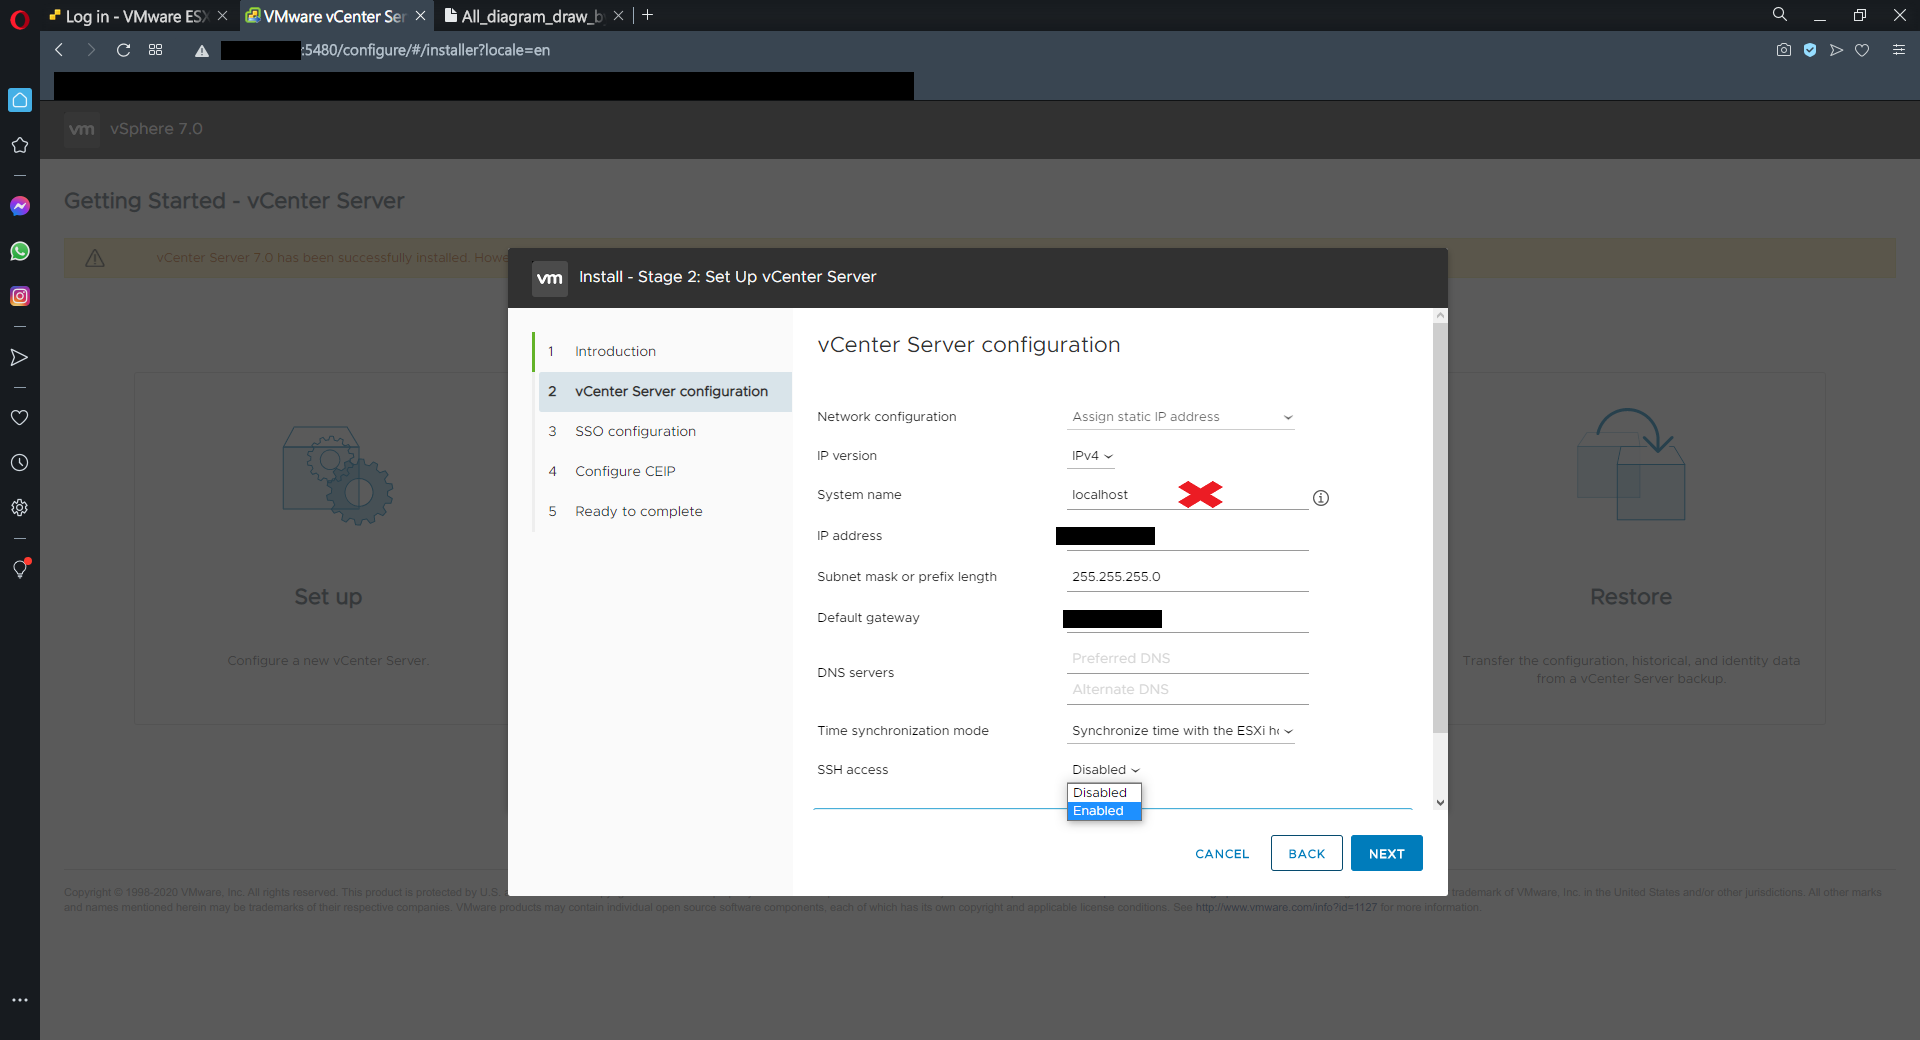The image size is (1920, 1040).
Task: Click the dialog vertical scrollbar
Action: tap(1440, 528)
